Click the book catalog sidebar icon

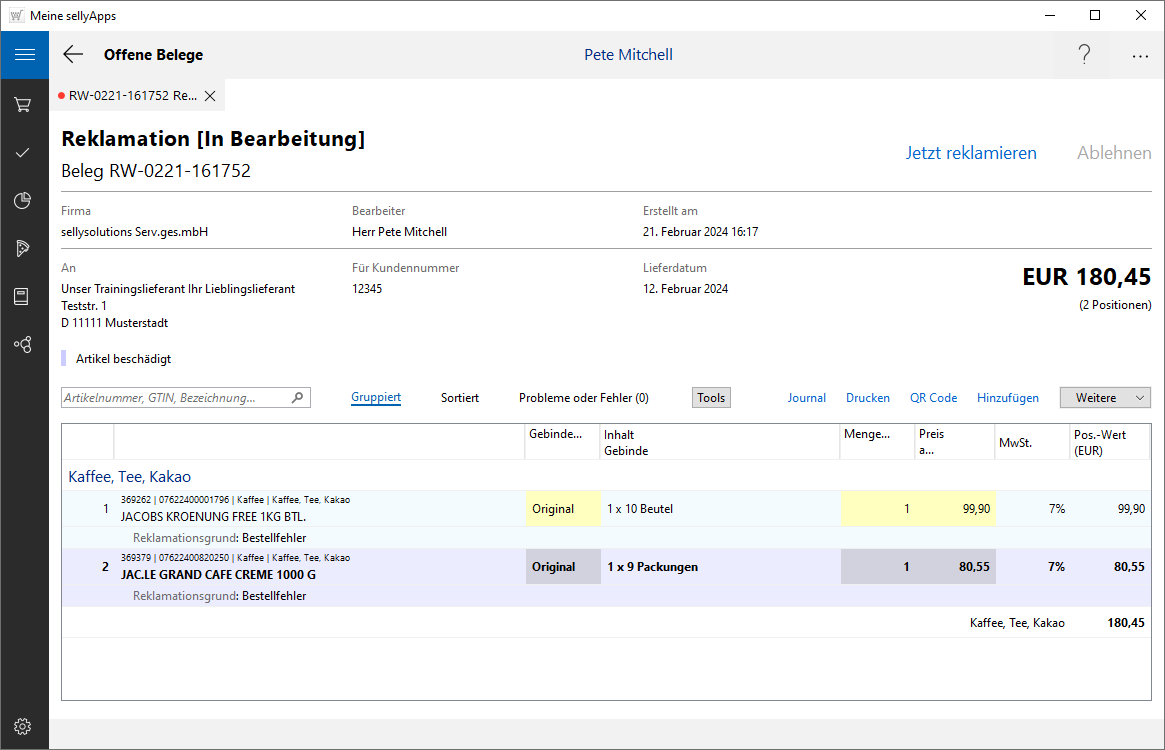pos(23,296)
